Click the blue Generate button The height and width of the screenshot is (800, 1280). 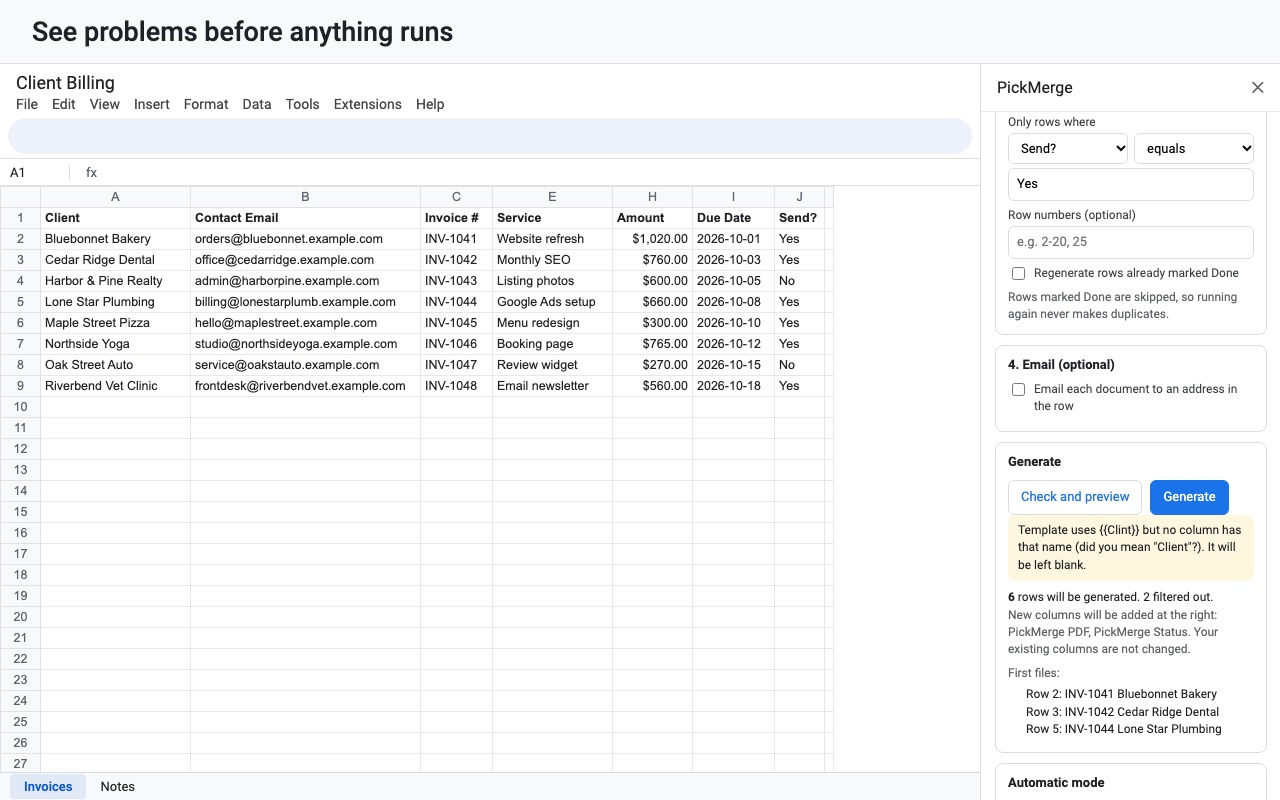pyautogui.click(x=1189, y=497)
